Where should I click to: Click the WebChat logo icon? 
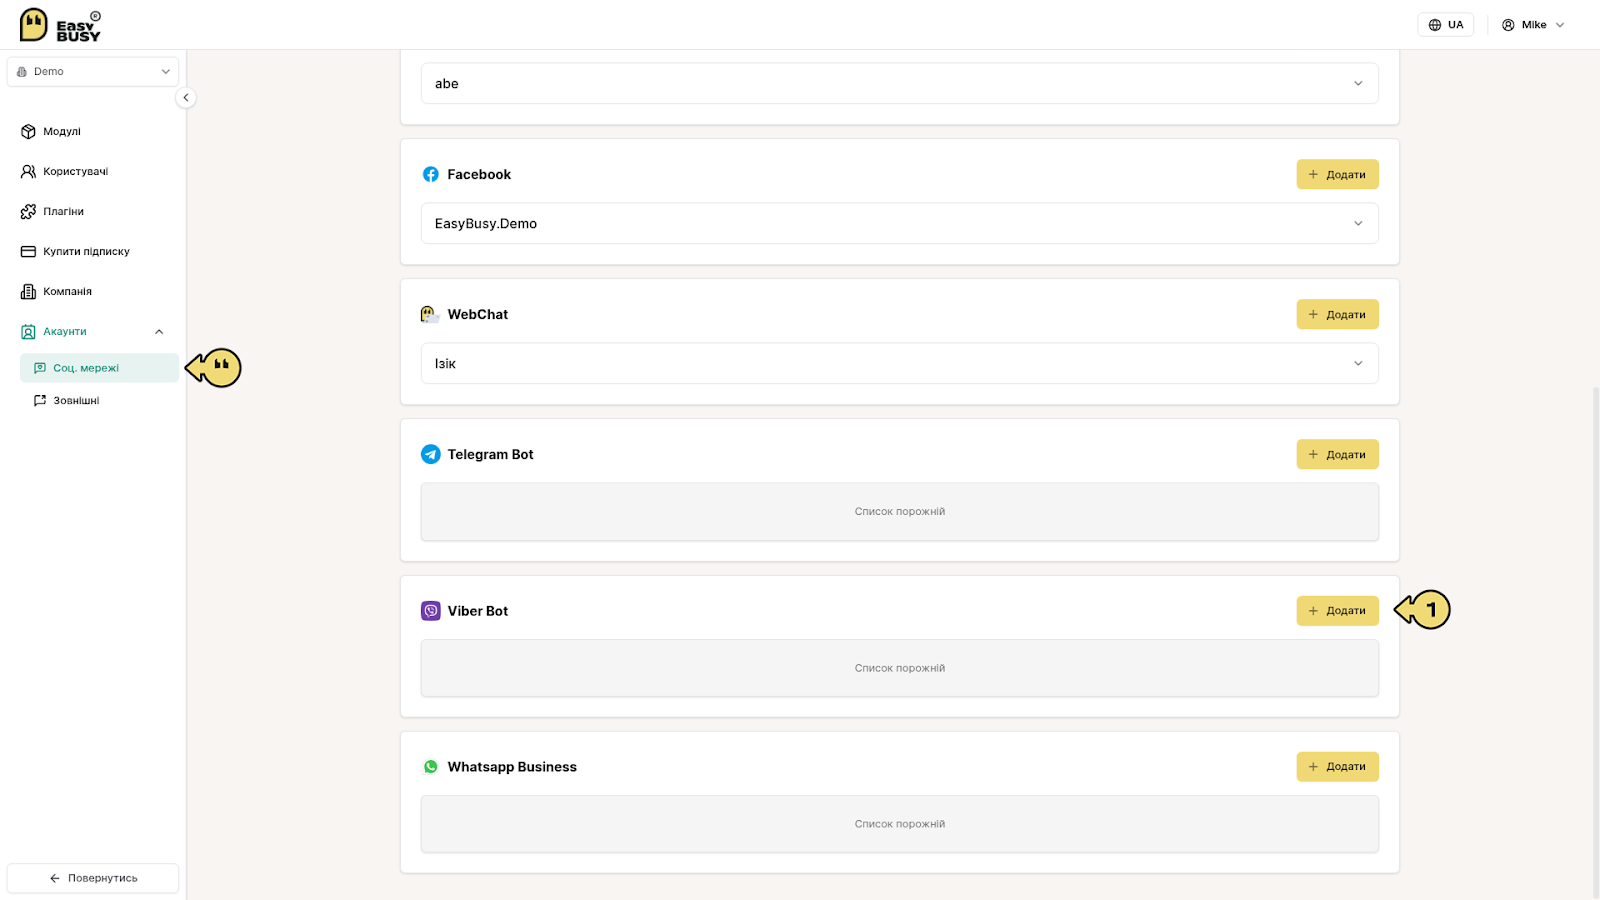(x=430, y=314)
